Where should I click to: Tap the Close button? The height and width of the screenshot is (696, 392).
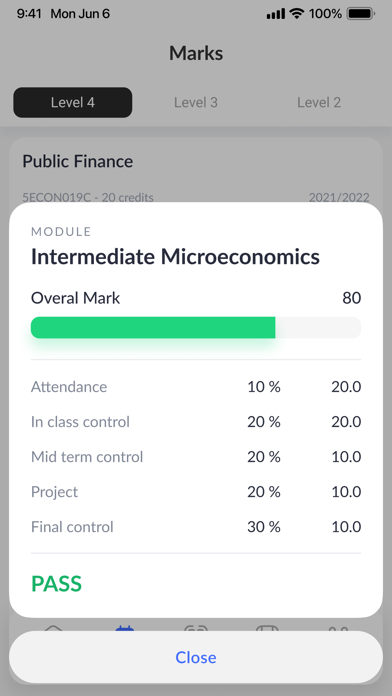[x=196, y=657]
